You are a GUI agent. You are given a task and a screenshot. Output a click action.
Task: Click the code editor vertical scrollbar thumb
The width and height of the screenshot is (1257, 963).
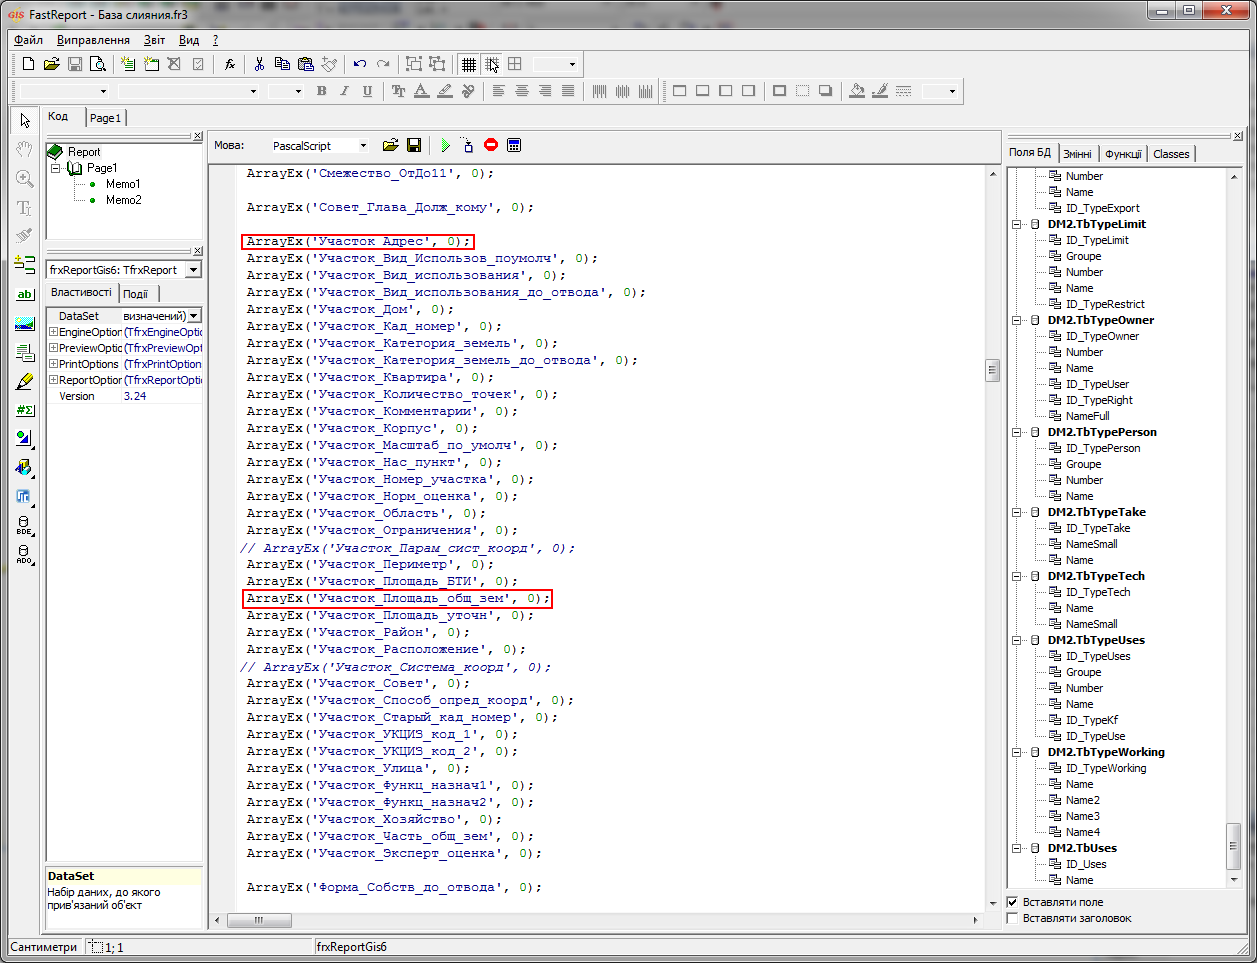click(993, 370)
